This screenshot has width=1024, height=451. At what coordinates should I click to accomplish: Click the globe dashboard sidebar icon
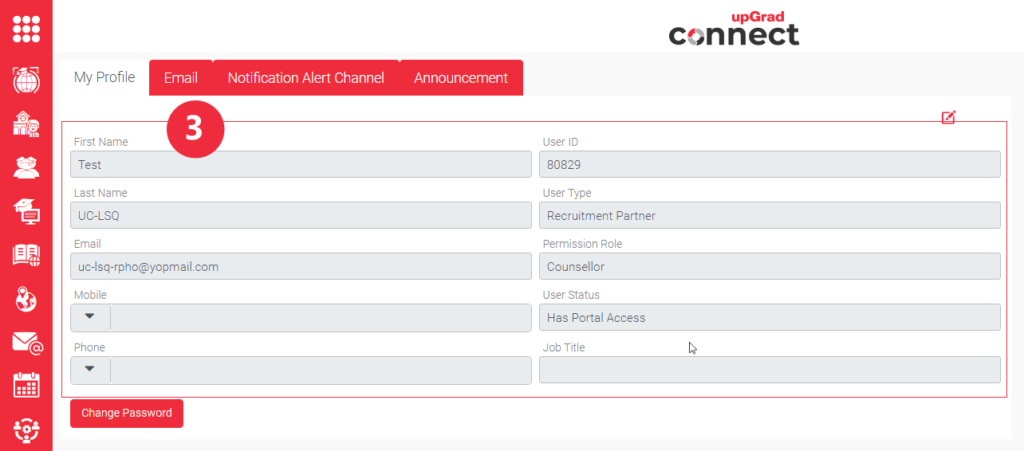26,80
